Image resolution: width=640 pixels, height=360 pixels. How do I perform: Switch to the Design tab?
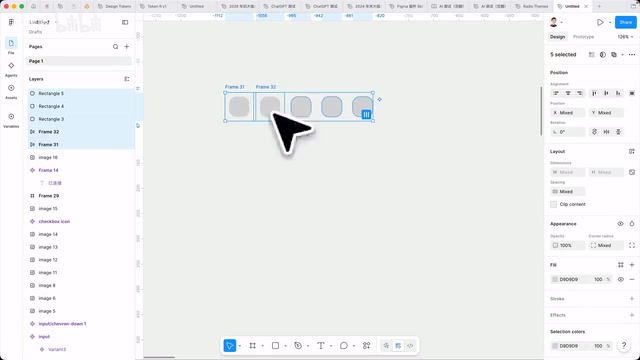coord(557,37)
